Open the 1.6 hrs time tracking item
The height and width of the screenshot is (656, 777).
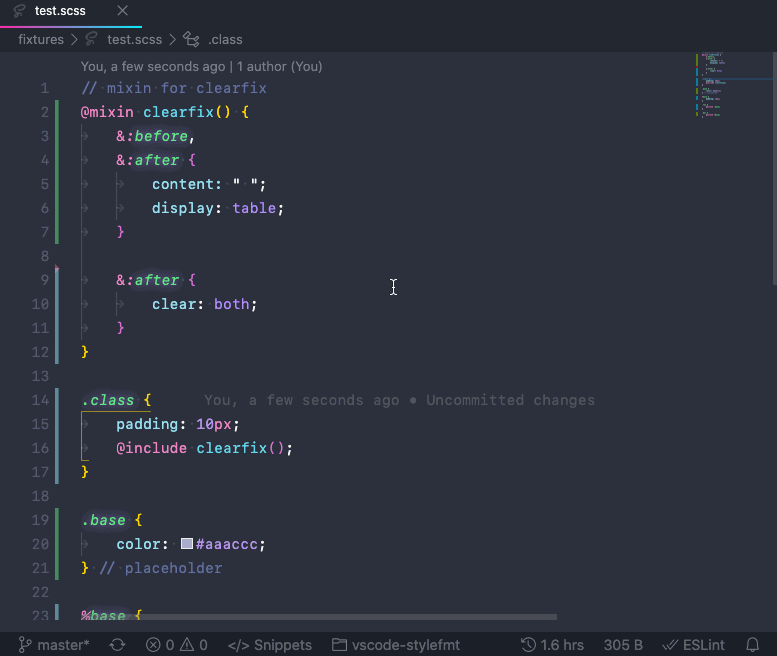click(x=552, y=645)
